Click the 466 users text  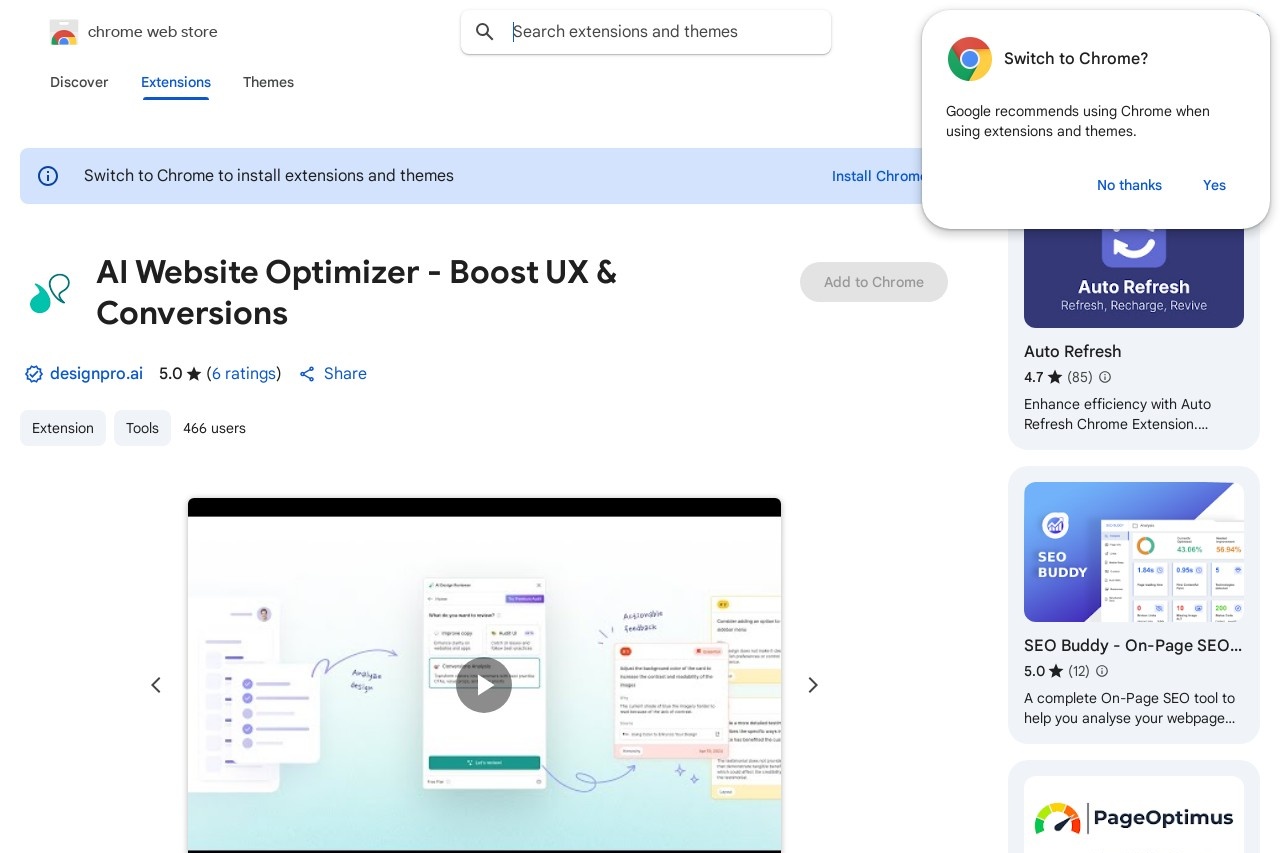point(214,428)
